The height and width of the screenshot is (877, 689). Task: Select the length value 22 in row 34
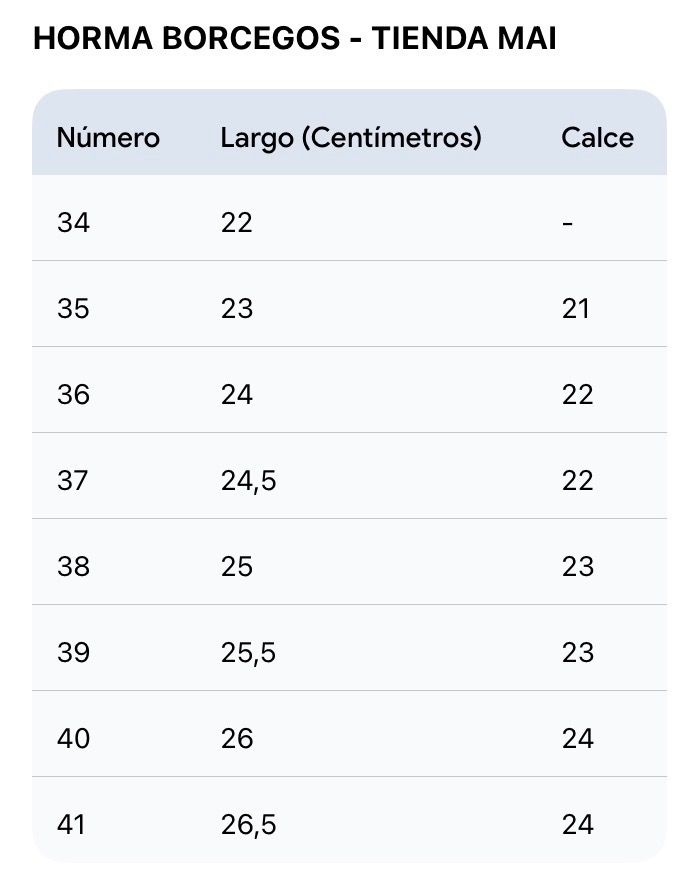pos(237,223)
